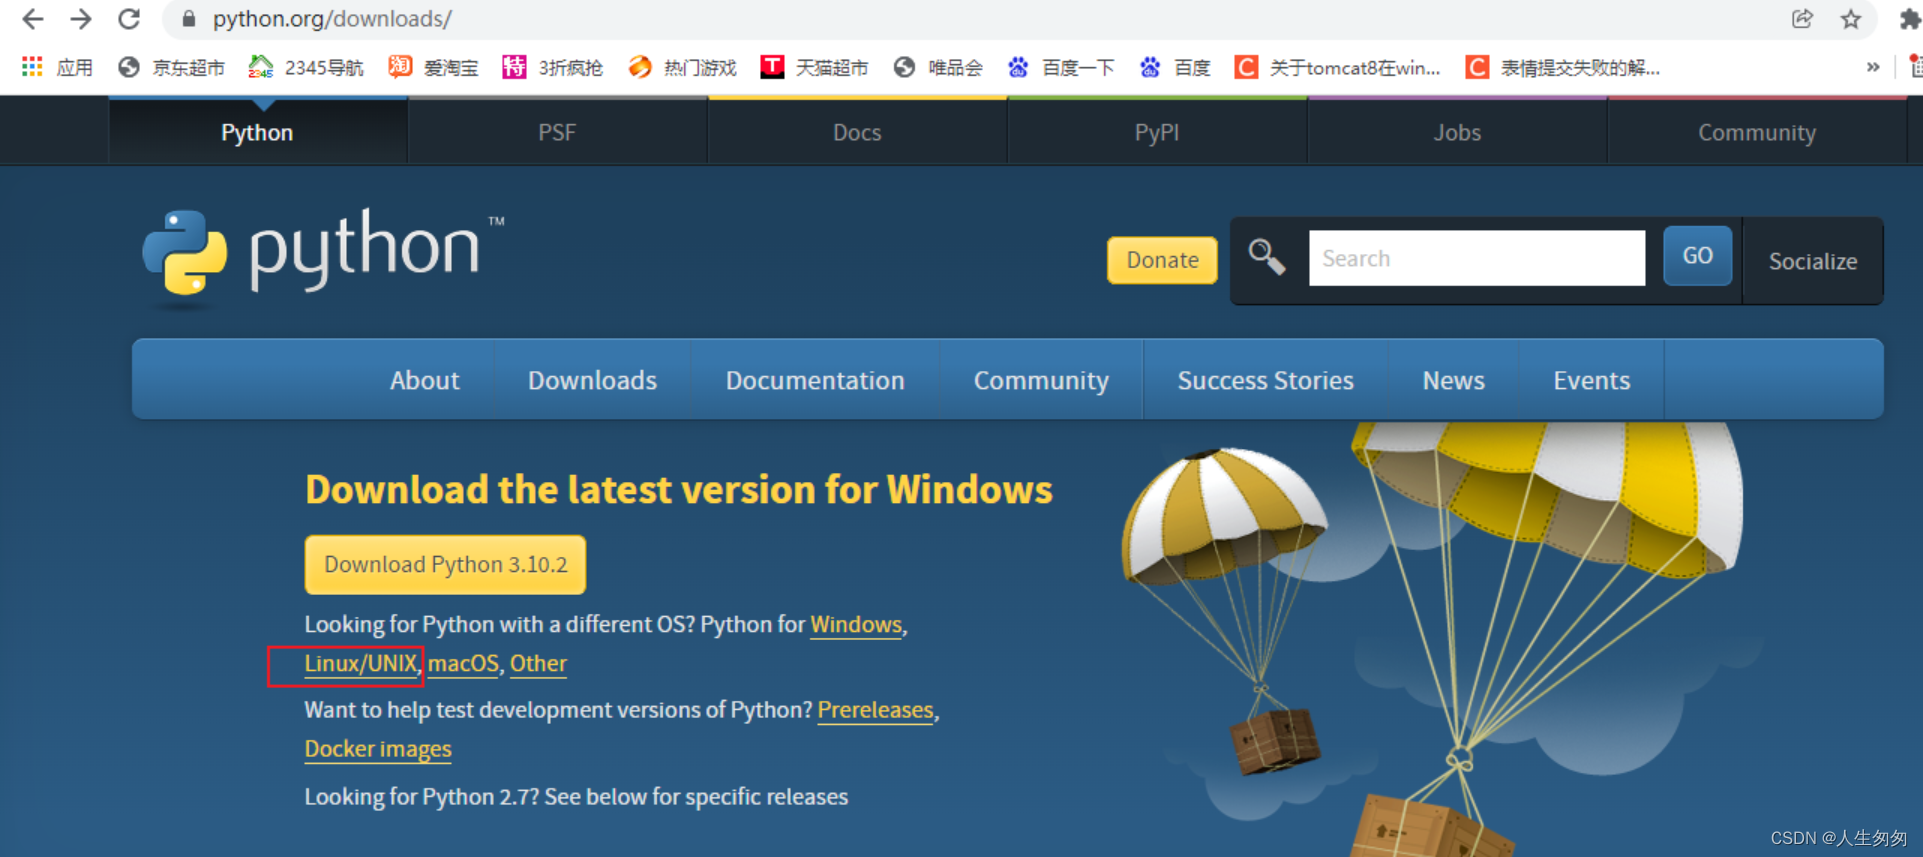The height and width of the screenshot is (857, 1923).
Task: Click the lock icon in address bar
Action: 188,19
